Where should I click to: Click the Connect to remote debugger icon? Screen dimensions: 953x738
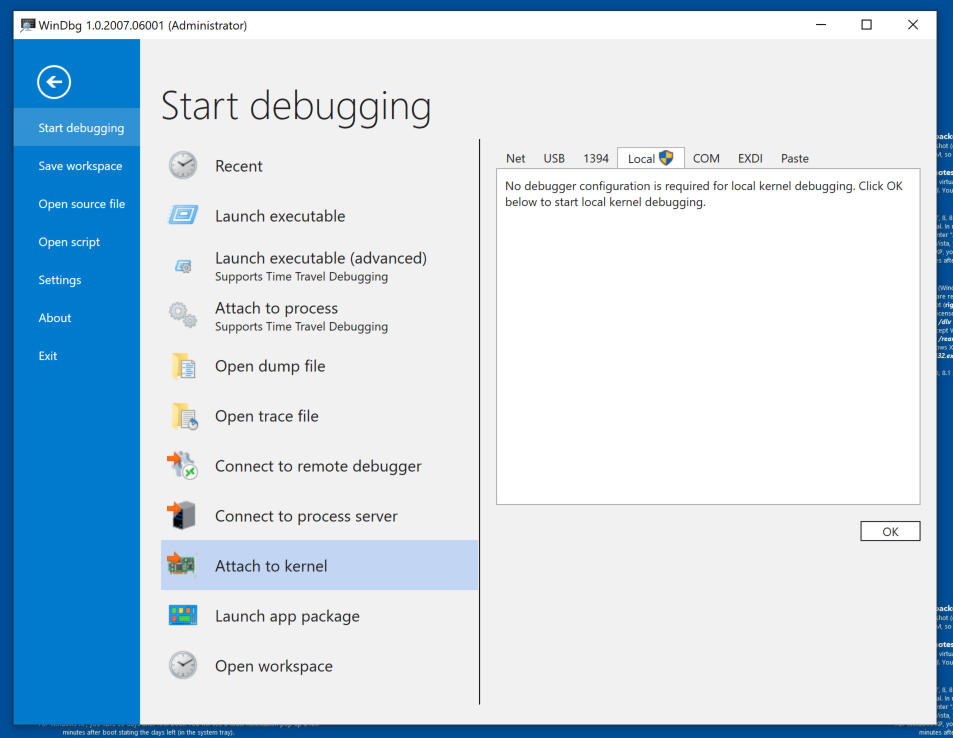[x=182, y=466]
